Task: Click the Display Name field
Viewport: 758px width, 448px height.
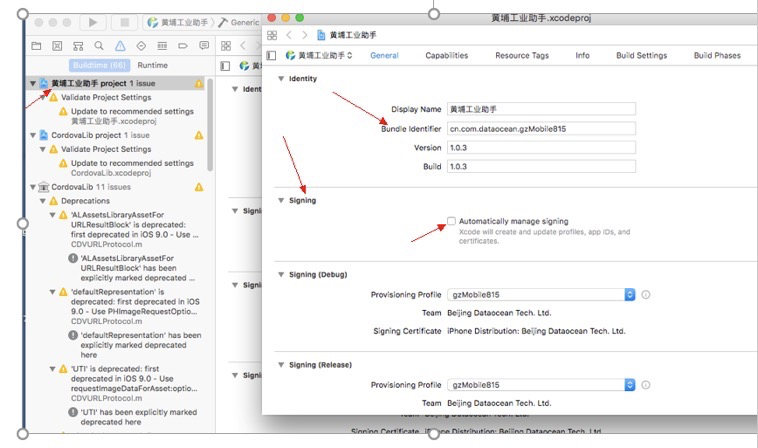Action: pyautogui.click(x=541, y=109)
